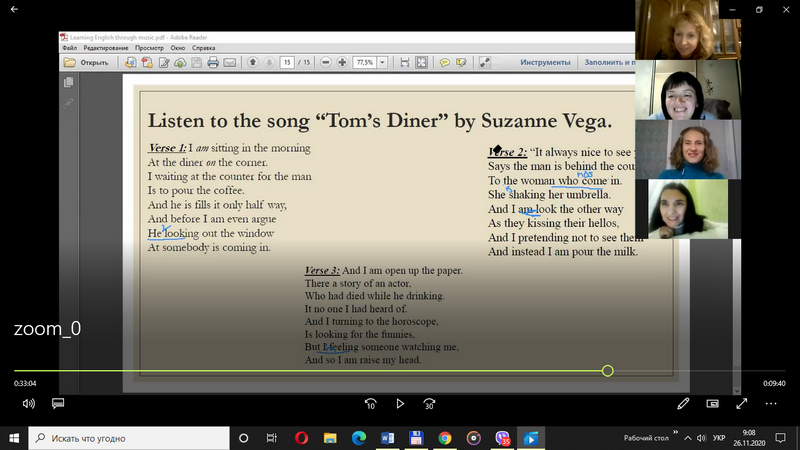
Task: Select the highlight text tool icon
Action: [x=461, y=62]
